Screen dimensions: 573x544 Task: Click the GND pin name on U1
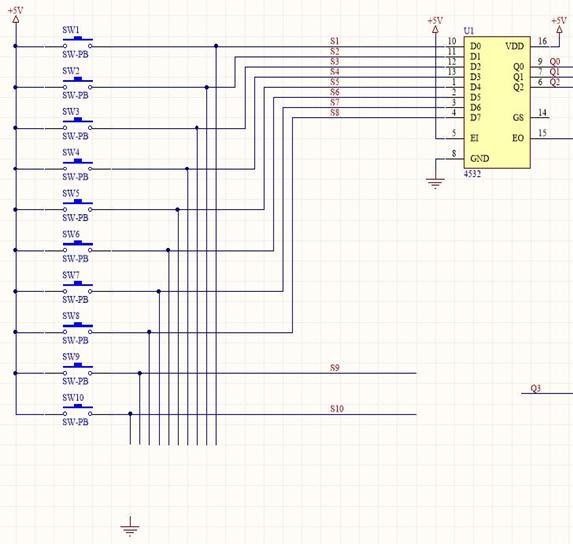pyautogui.click(x=479, y=159)
